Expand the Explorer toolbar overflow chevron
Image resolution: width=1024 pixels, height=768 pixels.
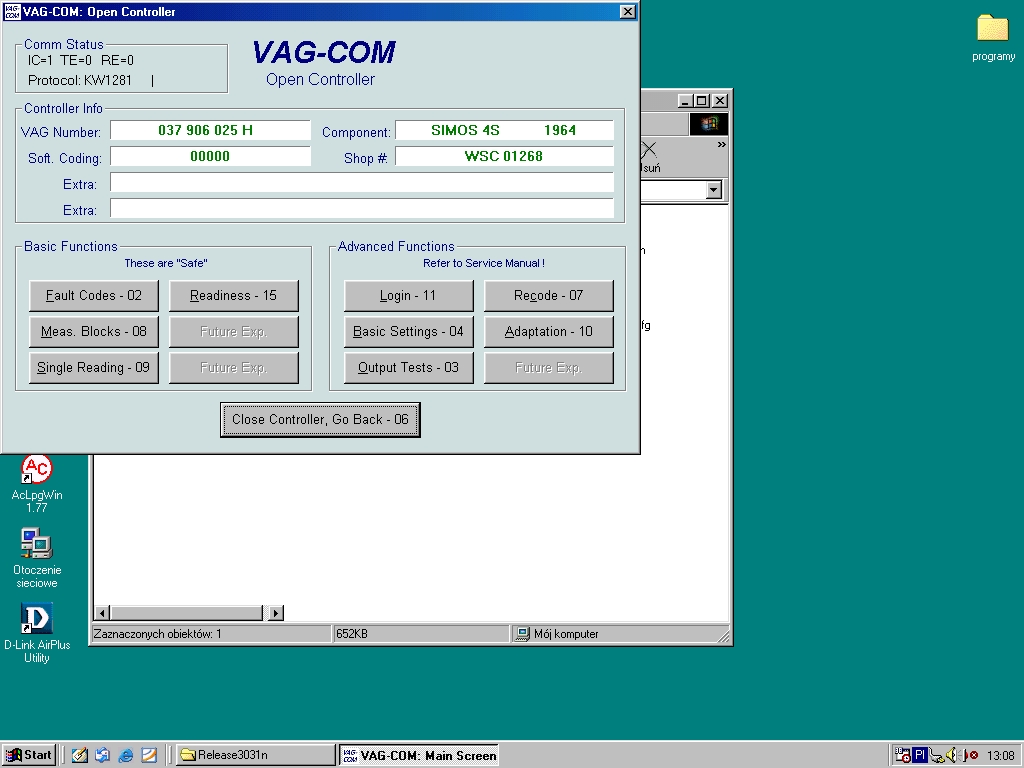click(721, 145)
